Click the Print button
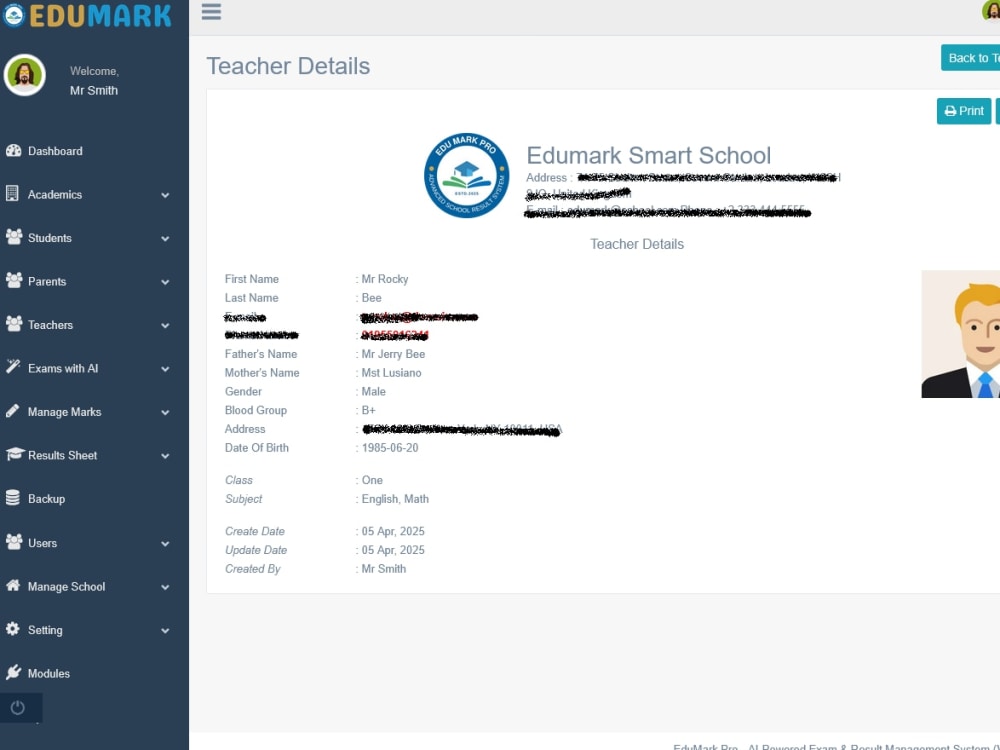1000x750 pixels. coord(963,111)
